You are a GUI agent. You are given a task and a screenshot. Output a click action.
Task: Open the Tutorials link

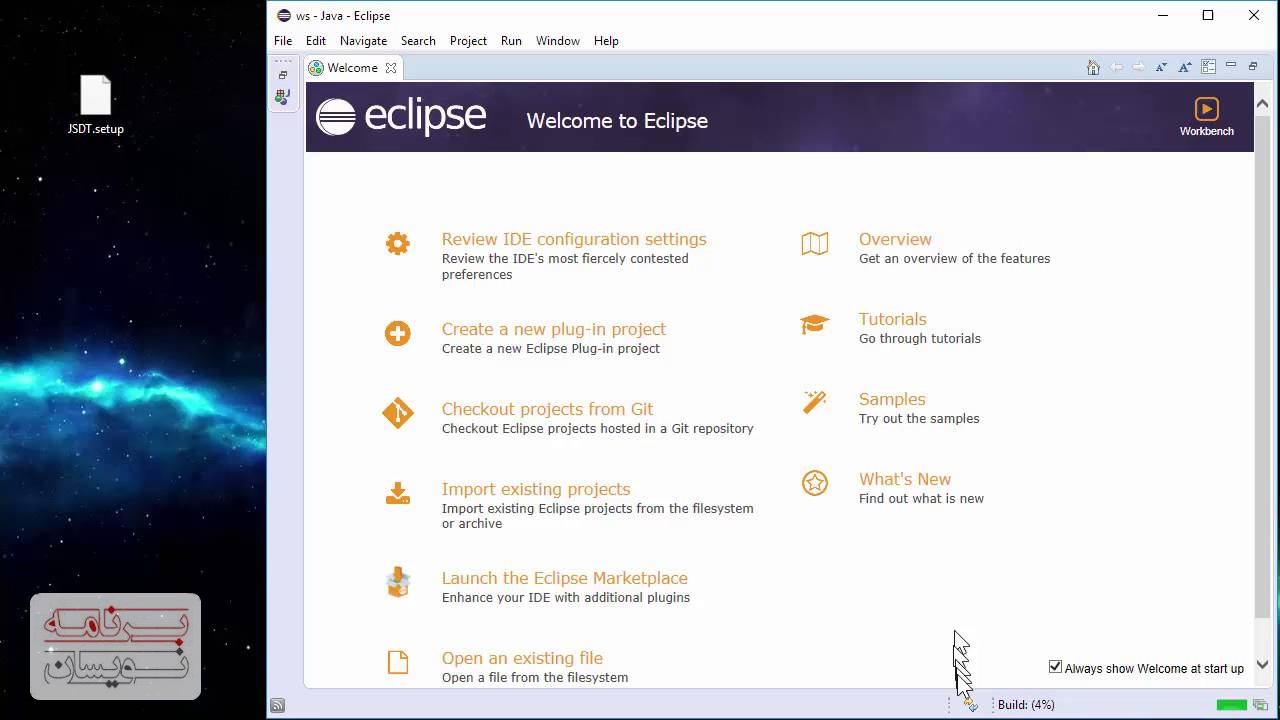(x=893, y=319)
